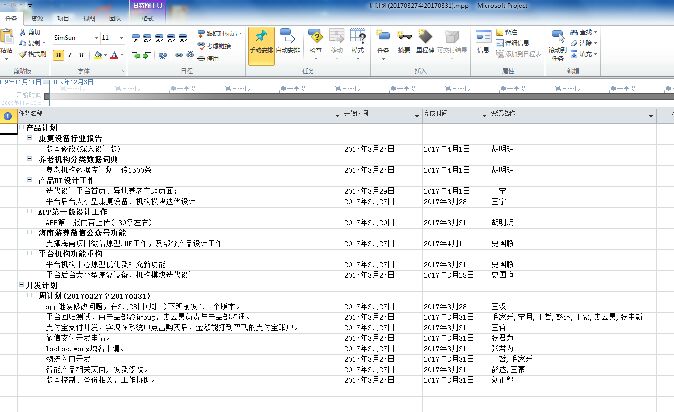This screenshot has height=412, width=674.
Task: Click the Paste clipboard icon
Action: (x=8, y=43)
